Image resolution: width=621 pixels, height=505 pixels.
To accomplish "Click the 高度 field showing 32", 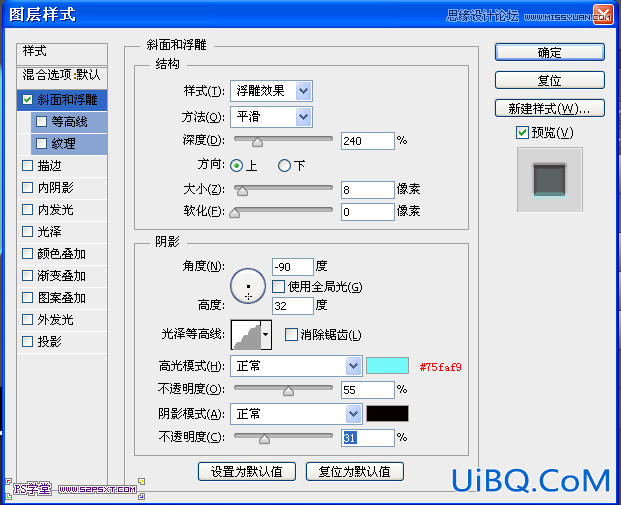I will point(293,306).
